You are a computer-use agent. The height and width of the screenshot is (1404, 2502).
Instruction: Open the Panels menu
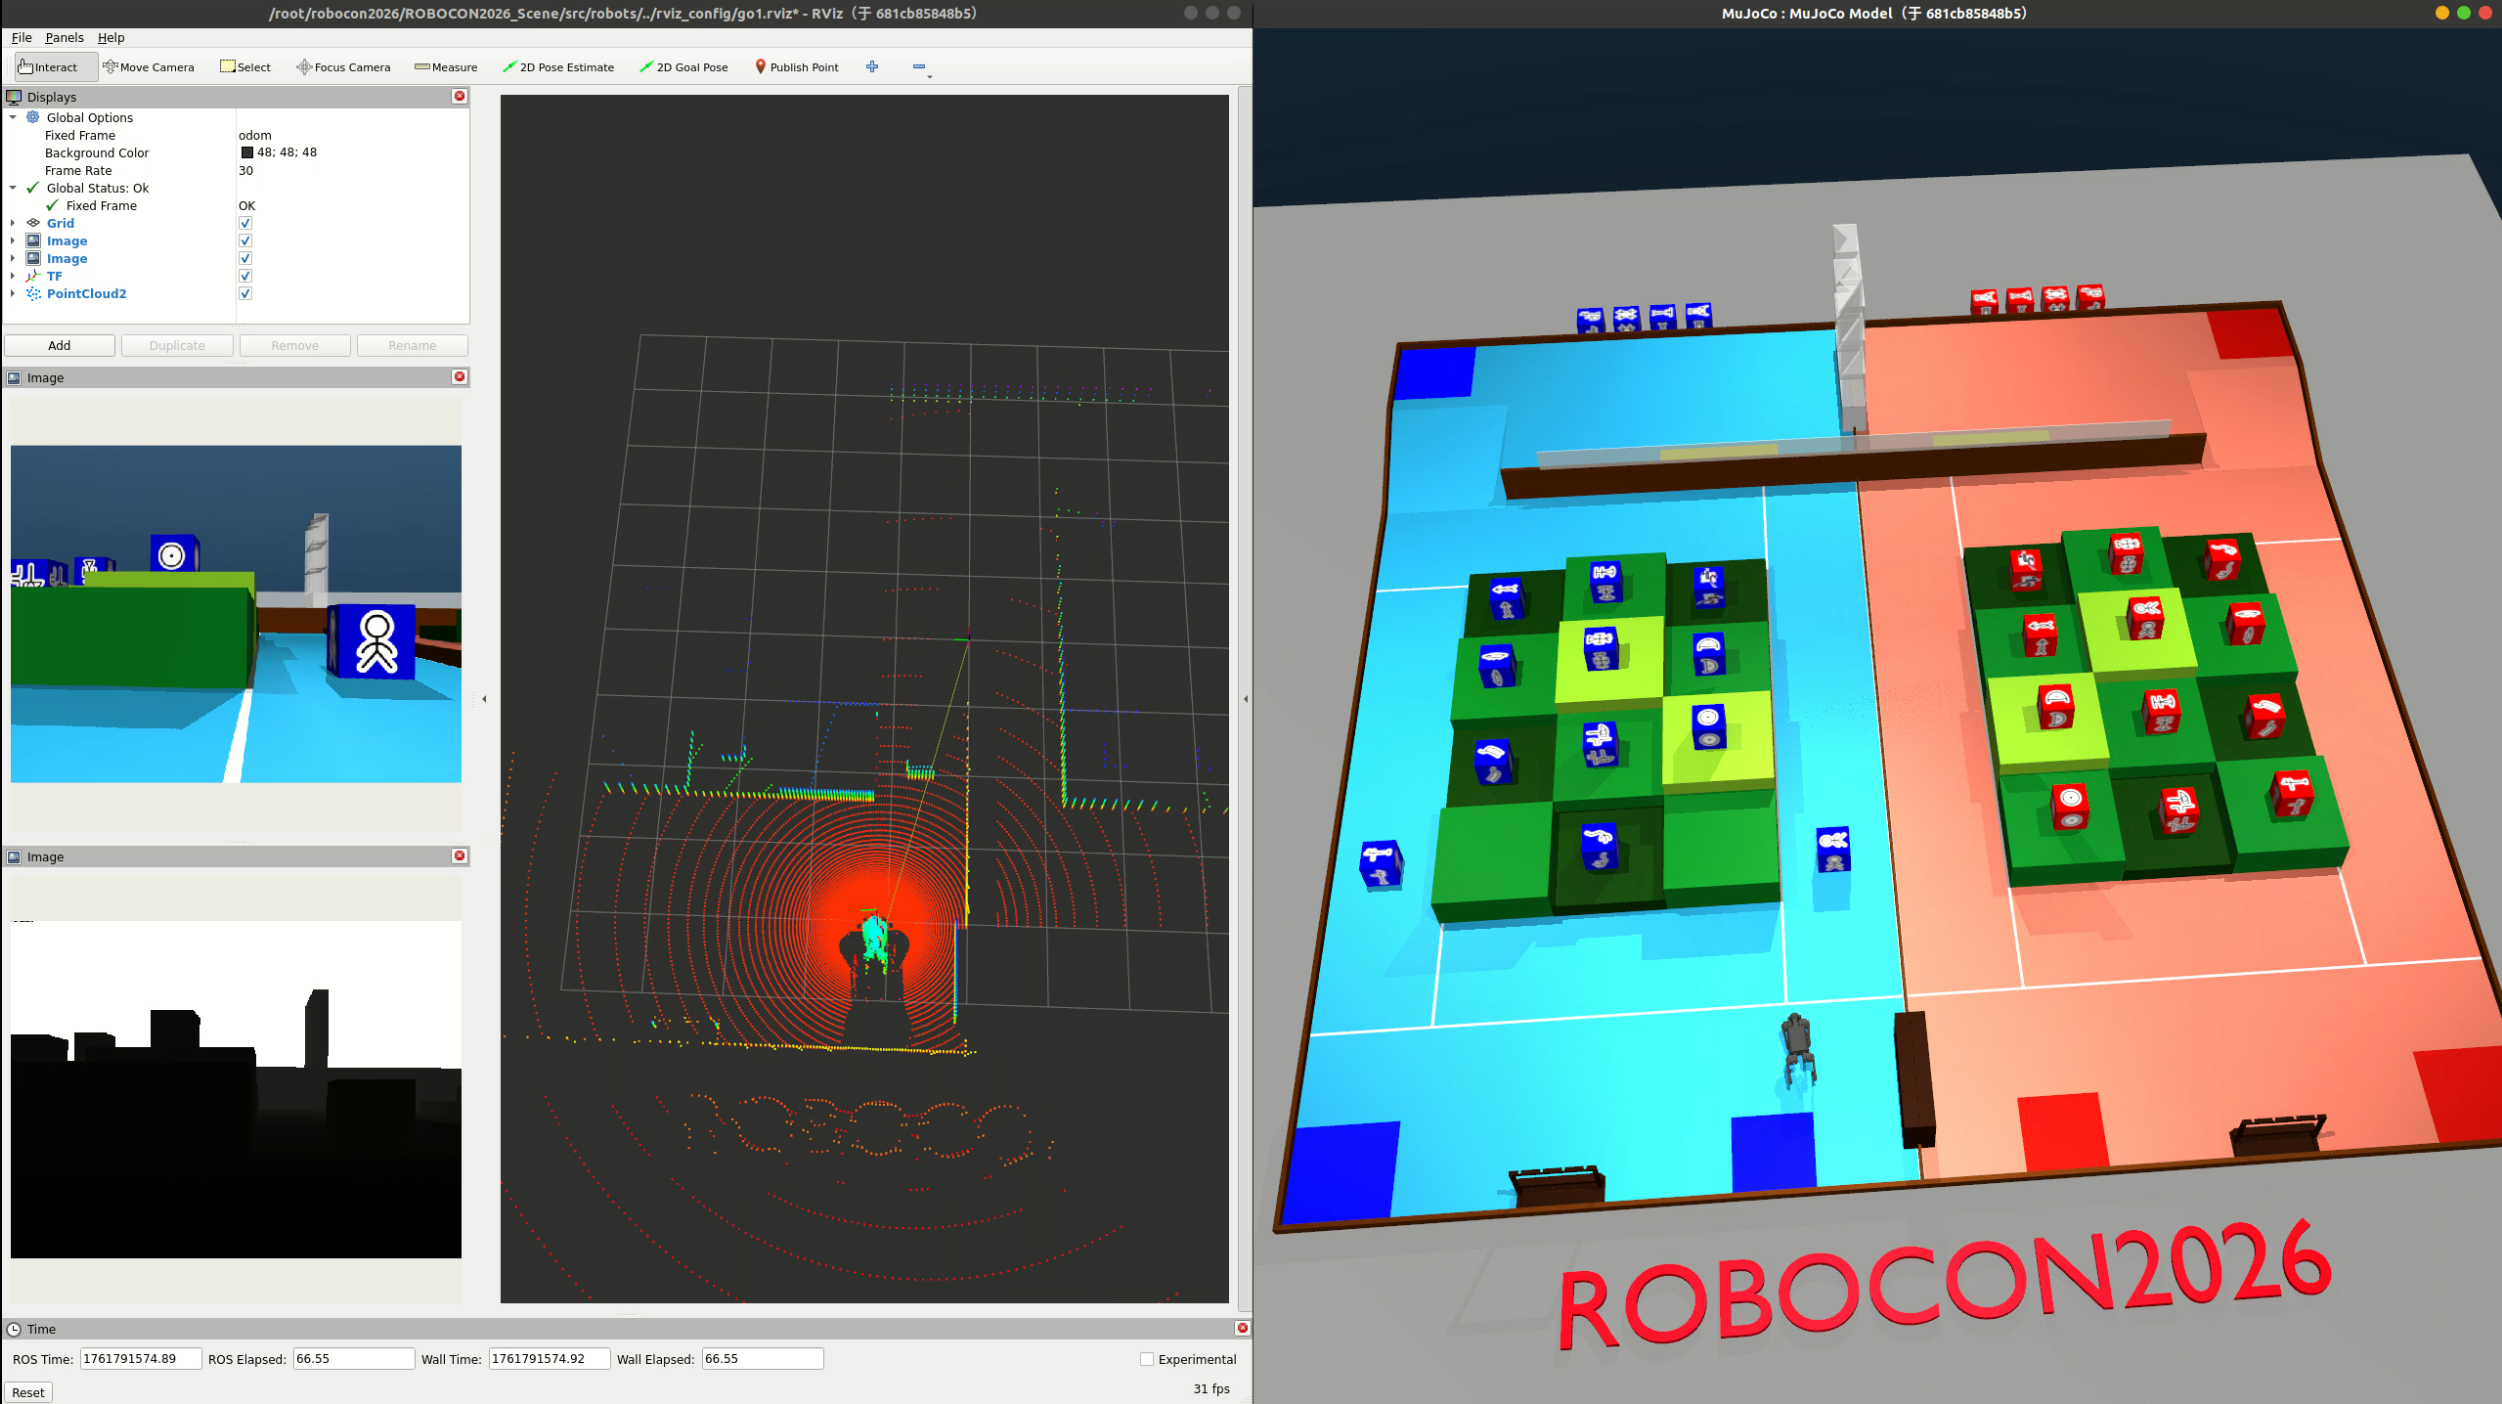pyautogui.click(x=64, y=38)
